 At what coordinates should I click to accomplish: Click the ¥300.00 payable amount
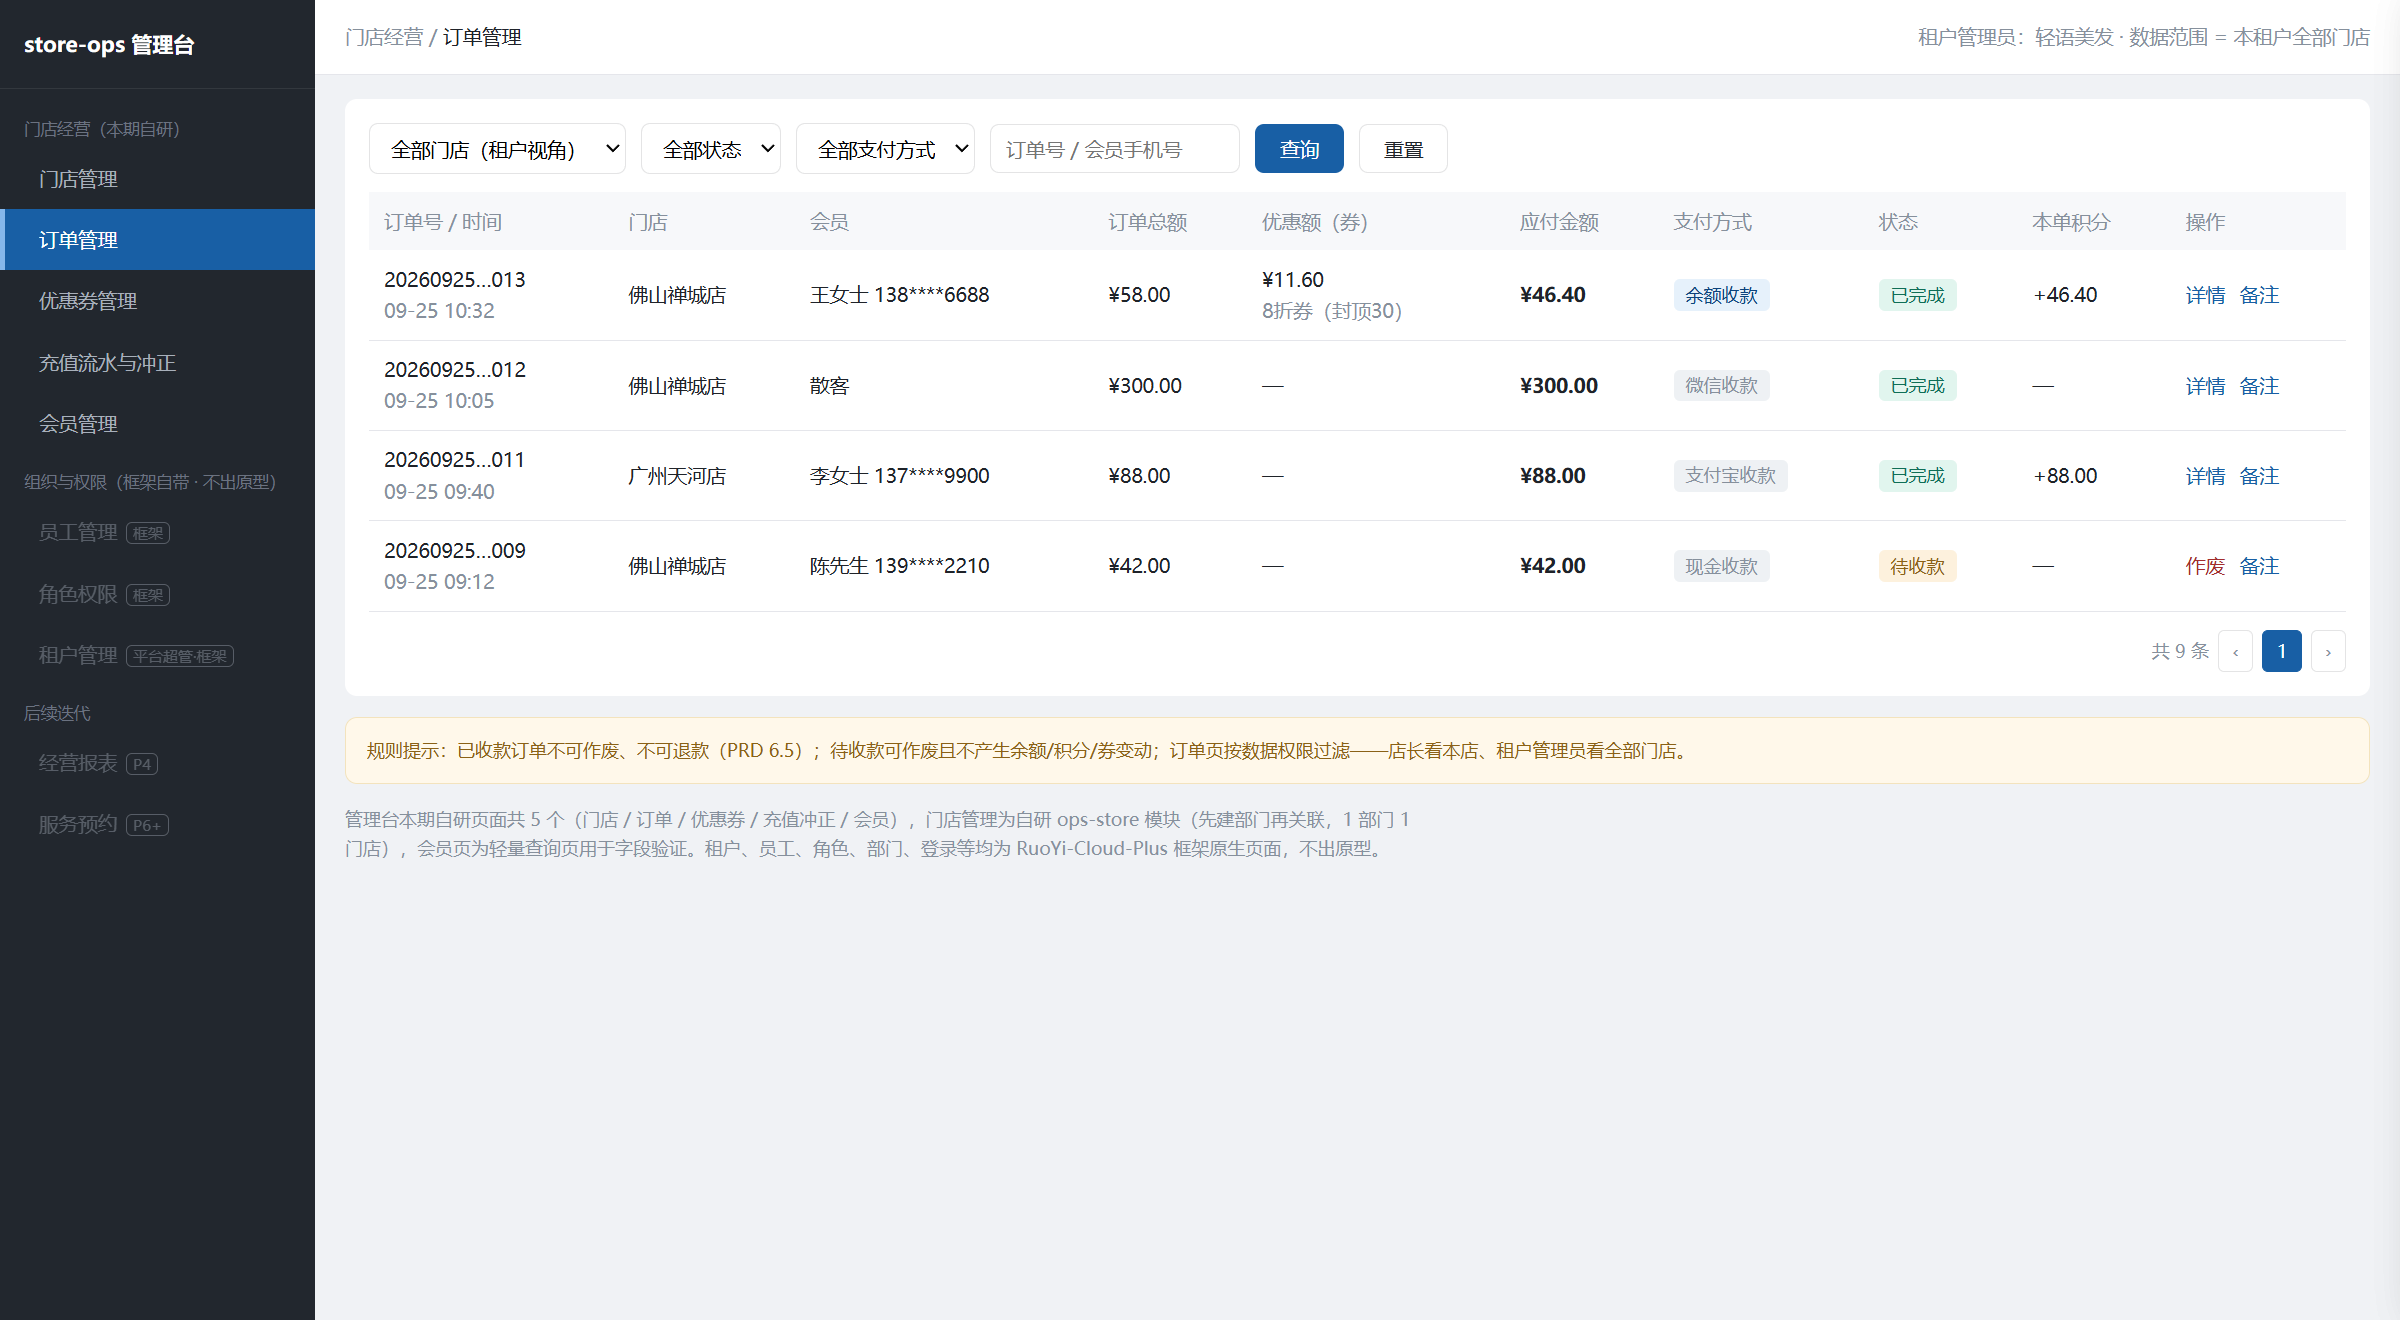(x=1558, y=386)
